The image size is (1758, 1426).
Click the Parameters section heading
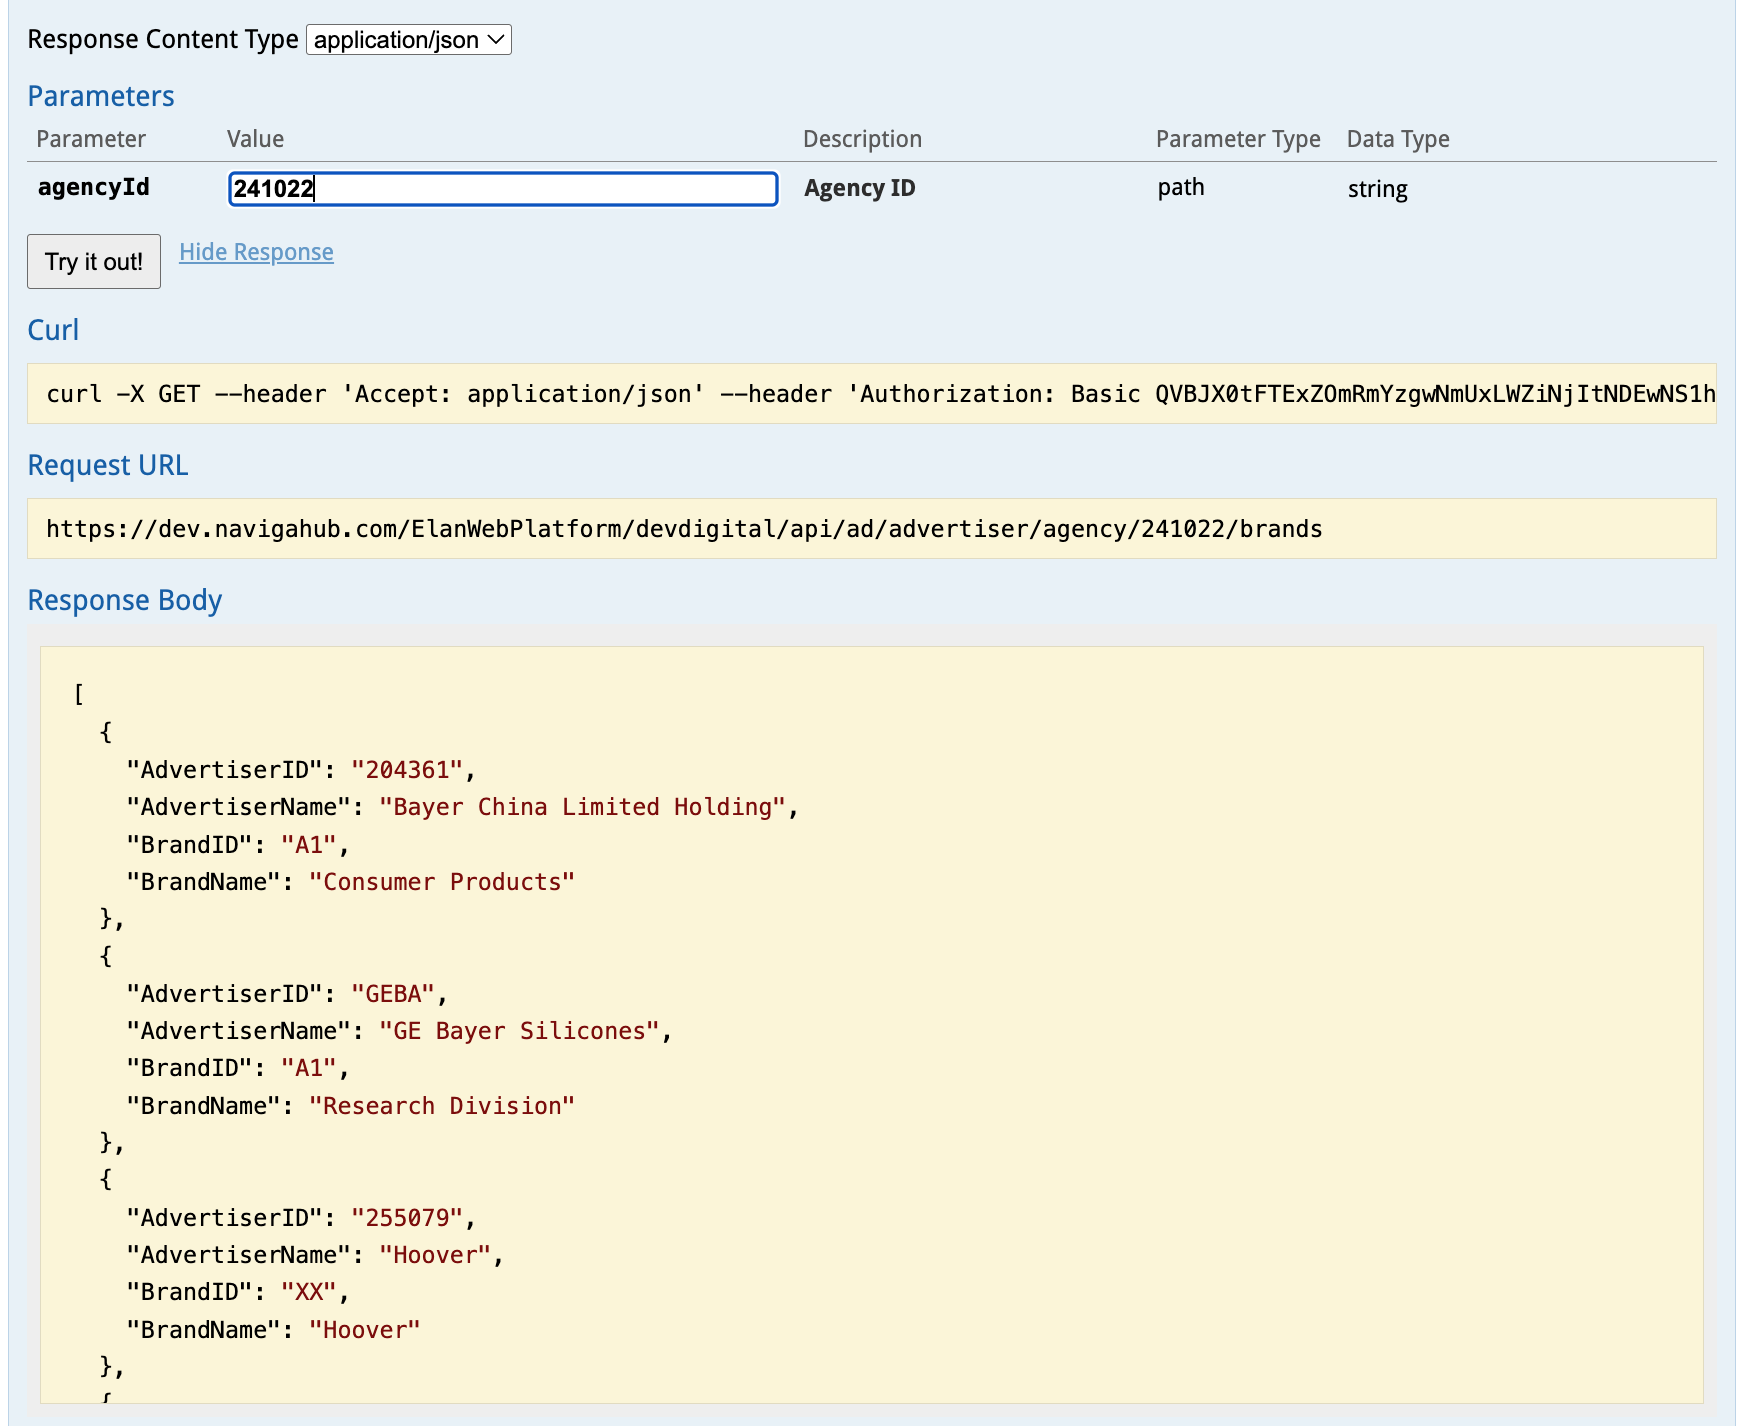[x=101, y=96]
